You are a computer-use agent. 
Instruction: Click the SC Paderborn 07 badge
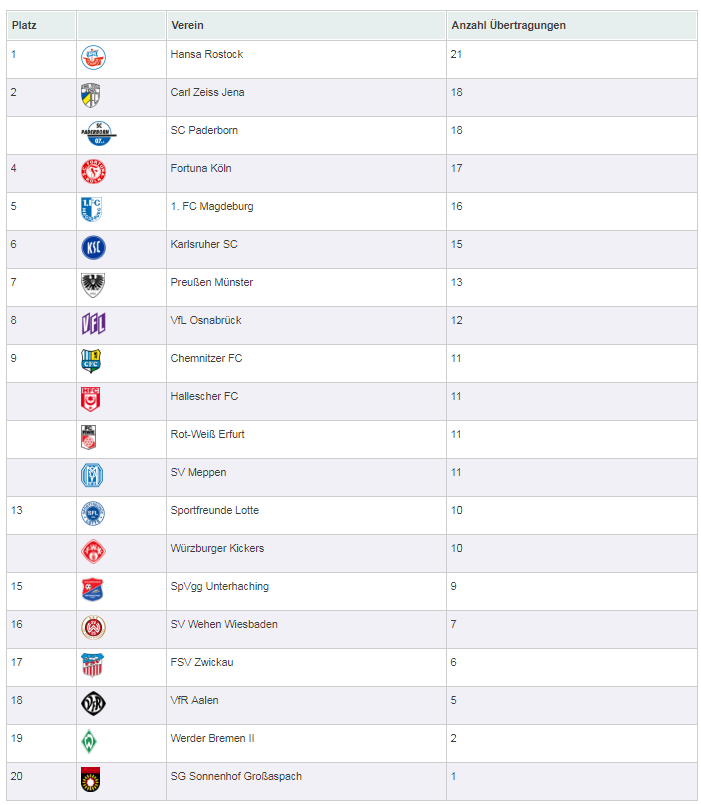99,133
